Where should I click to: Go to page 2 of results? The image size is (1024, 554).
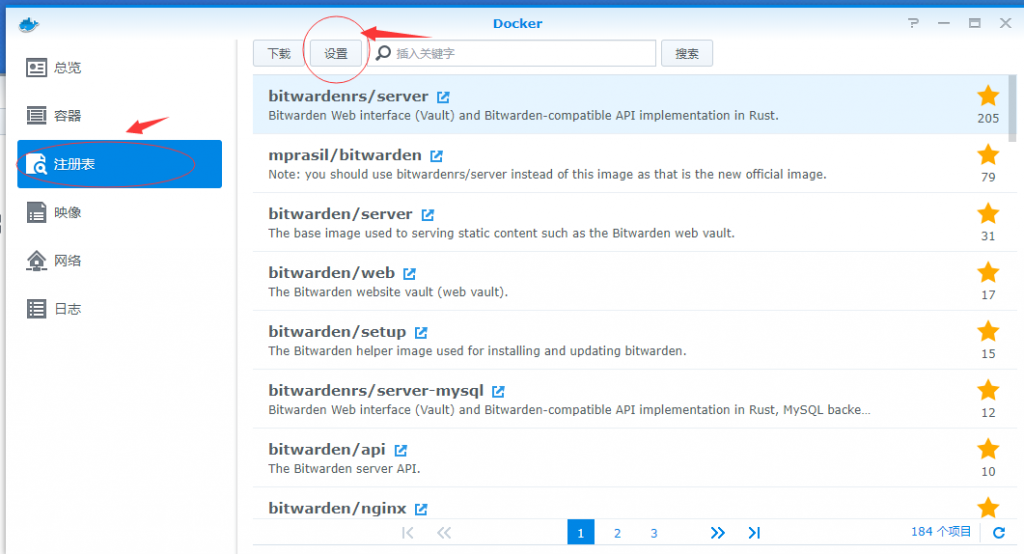pyautogui.click(x=617, y=533)
